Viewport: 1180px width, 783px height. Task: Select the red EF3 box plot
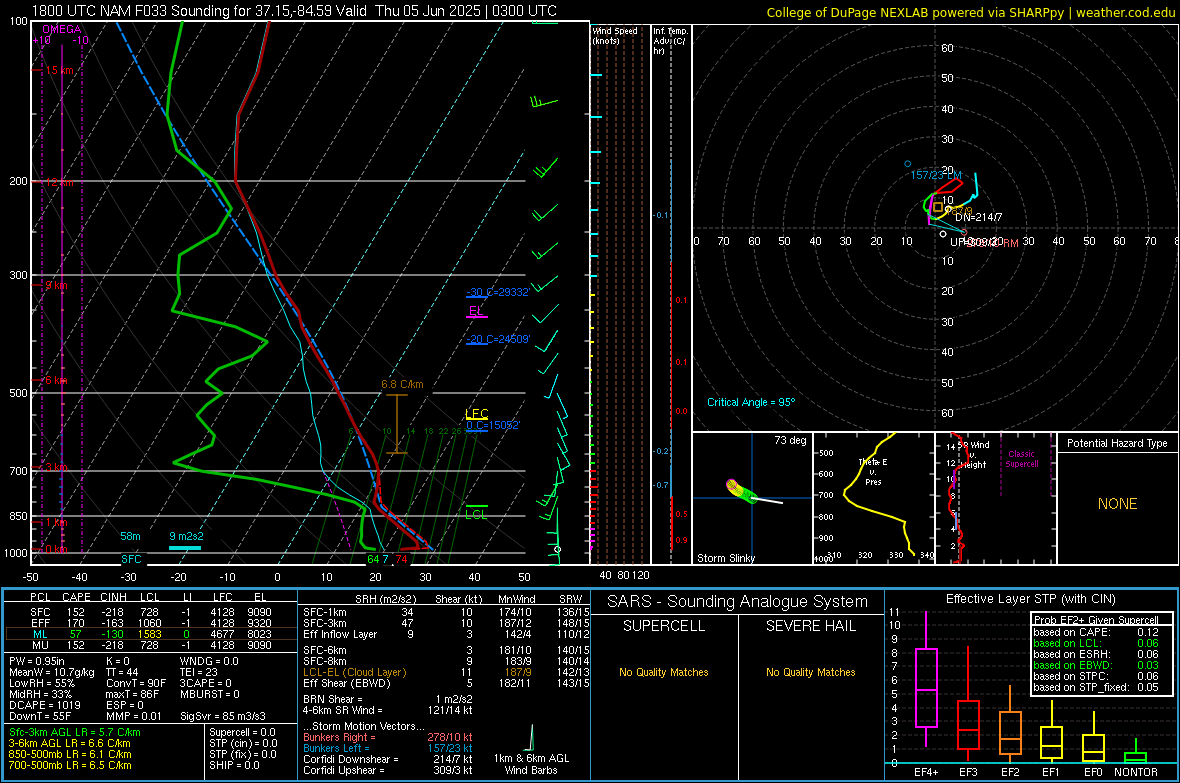tap(968, 704)
